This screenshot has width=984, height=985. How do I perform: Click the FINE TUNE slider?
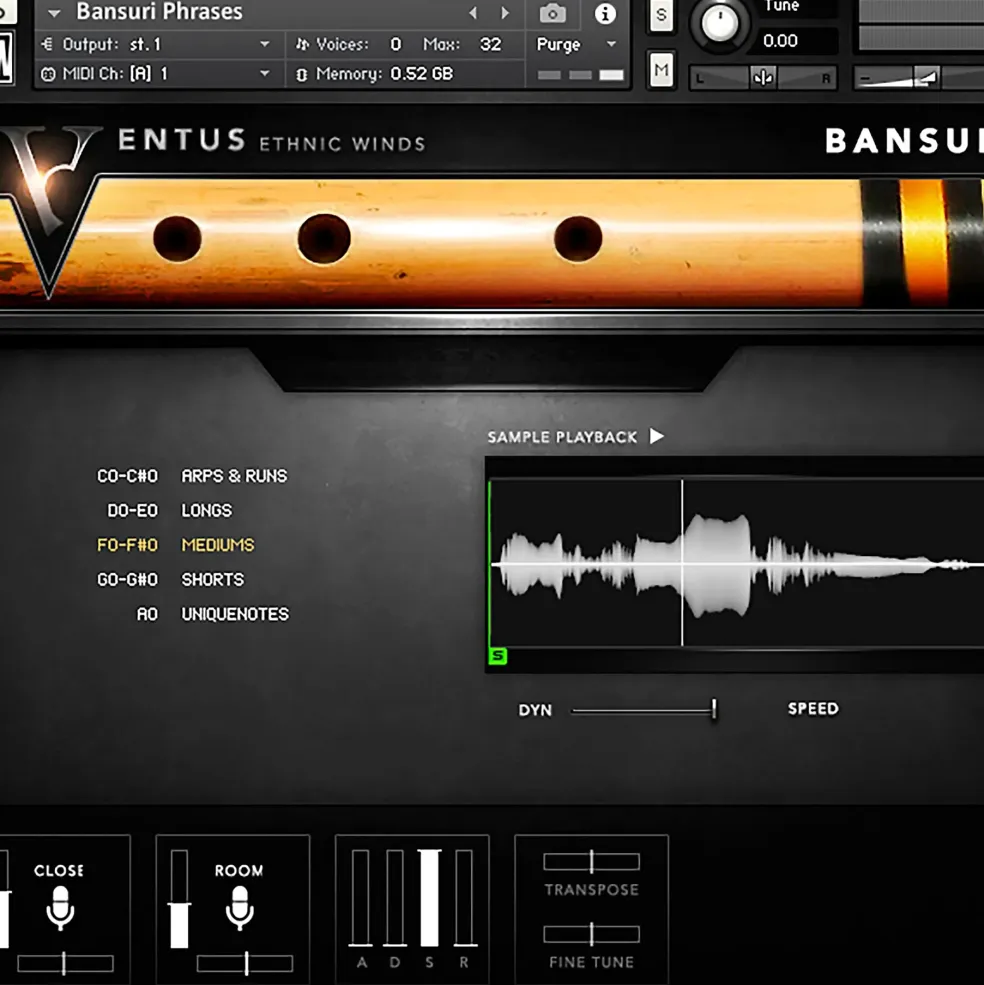pyautogui.click(x=591, y=934)
